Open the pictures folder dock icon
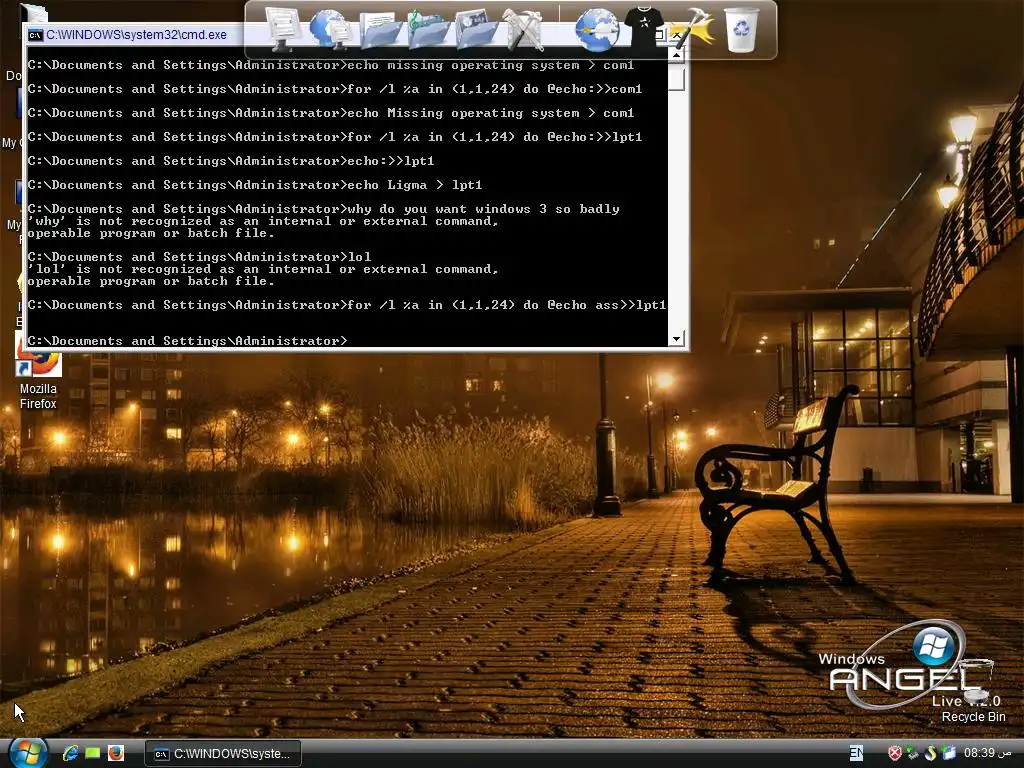The height and width of the screenshot is (768, 1024). (476, 29)
